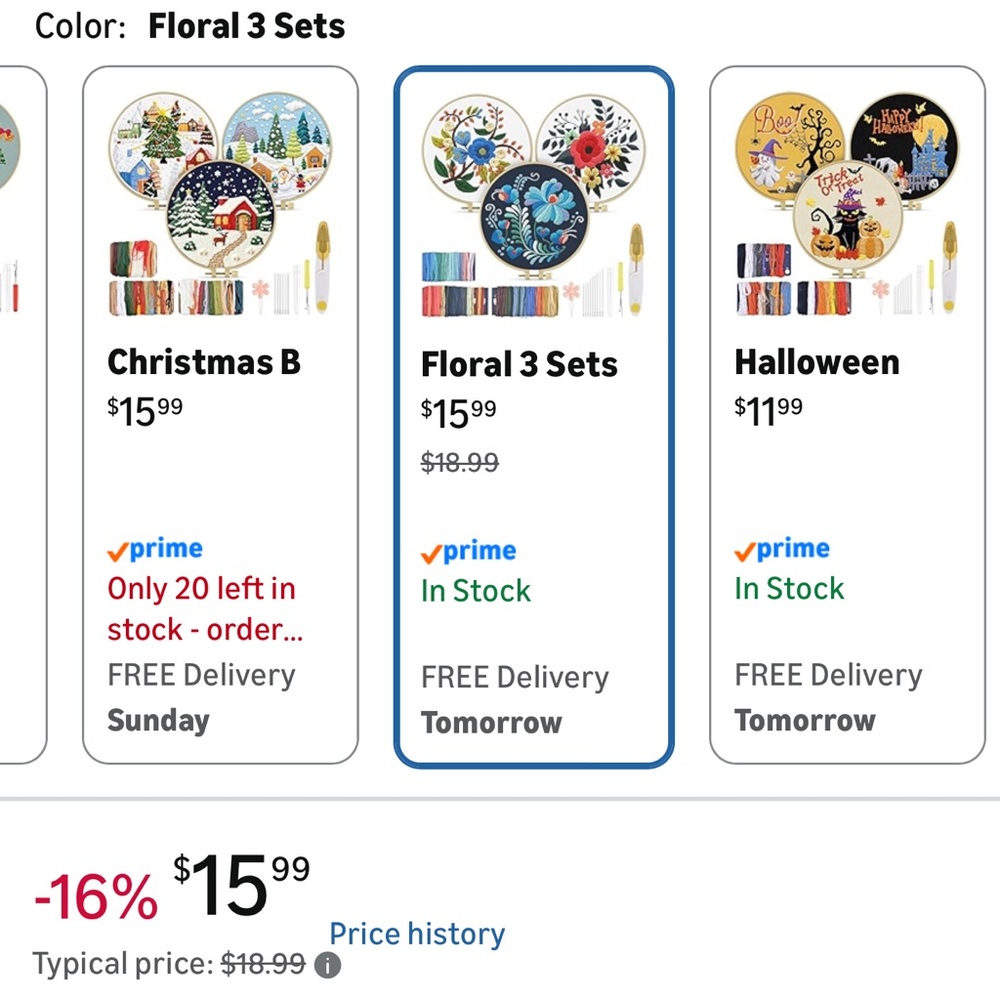Click the struck-through $18.99 in Floral card
The height and width of the screenshot is (1000, 1000).
(x=460, y=462)
